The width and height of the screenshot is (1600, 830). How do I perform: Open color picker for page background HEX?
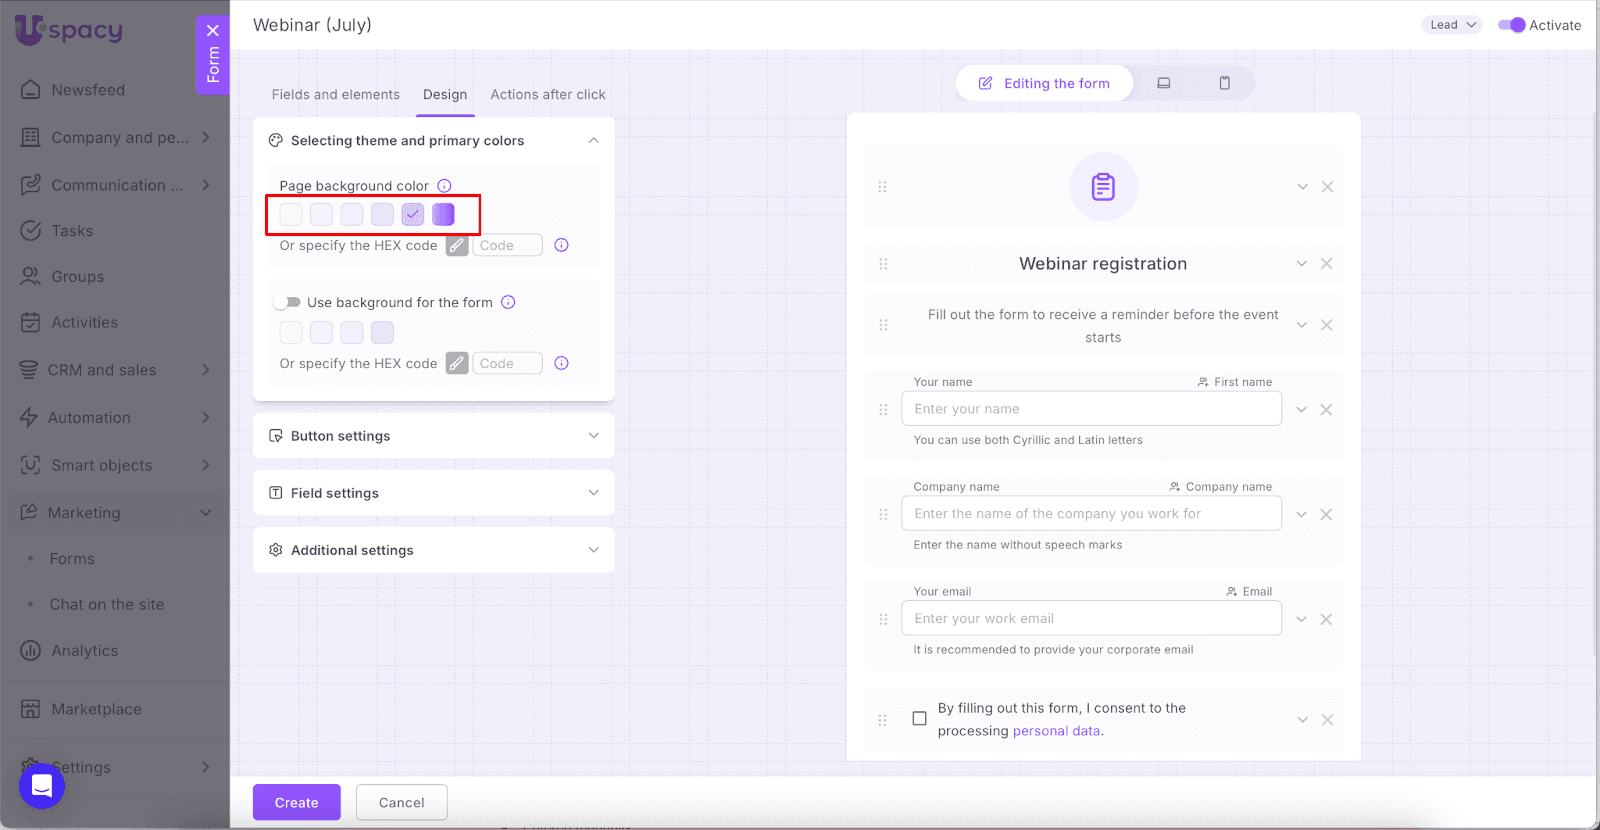pyautogui.click(x=457, y=245)
